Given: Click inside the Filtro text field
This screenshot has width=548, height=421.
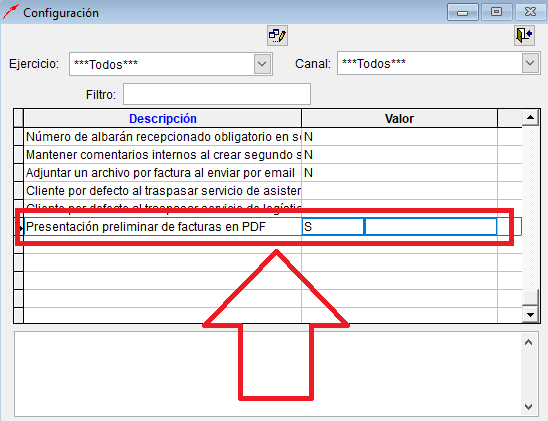Looking at the screenshot, I should (x=217, y=94).
